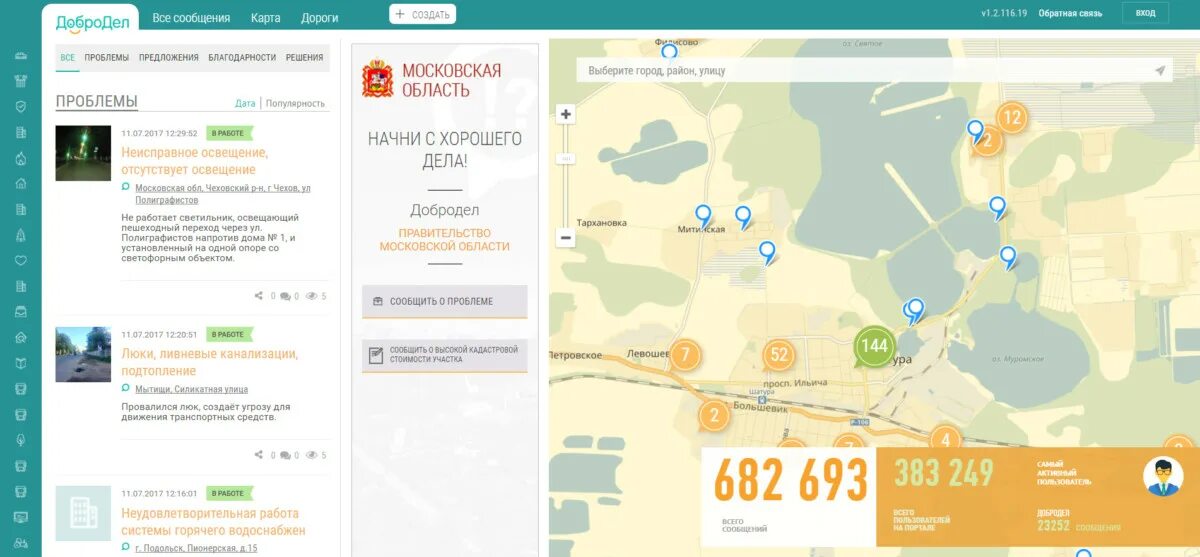Click the Создать button
The width and height of the screenshot is (1200, 557).
click(x=422, y=14)
